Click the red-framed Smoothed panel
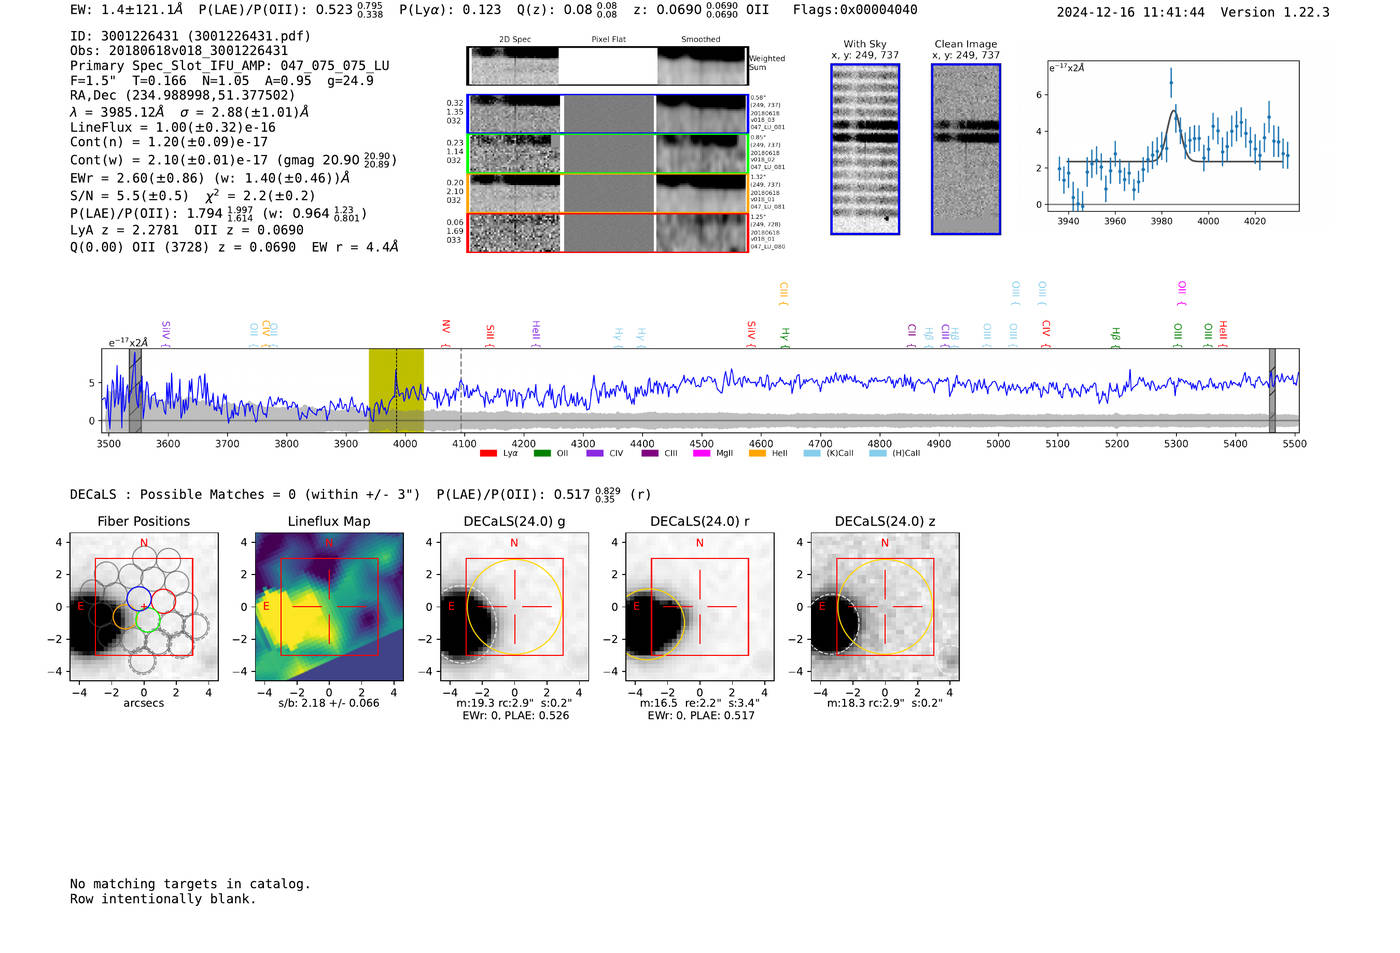Image resolution: width=1400 pixels, height=953 pixels. click(x=701, y=233)
